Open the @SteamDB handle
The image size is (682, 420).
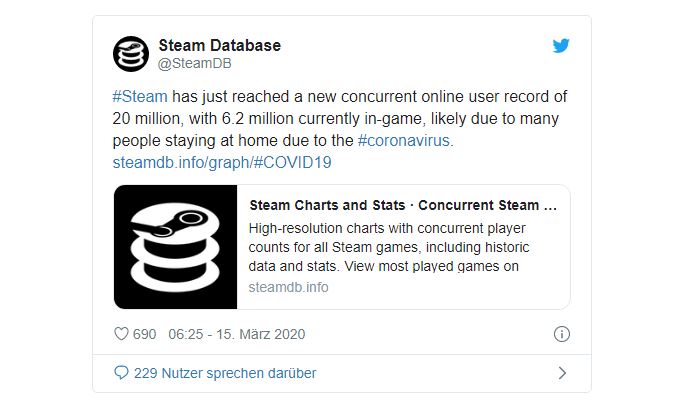[192, 64]
